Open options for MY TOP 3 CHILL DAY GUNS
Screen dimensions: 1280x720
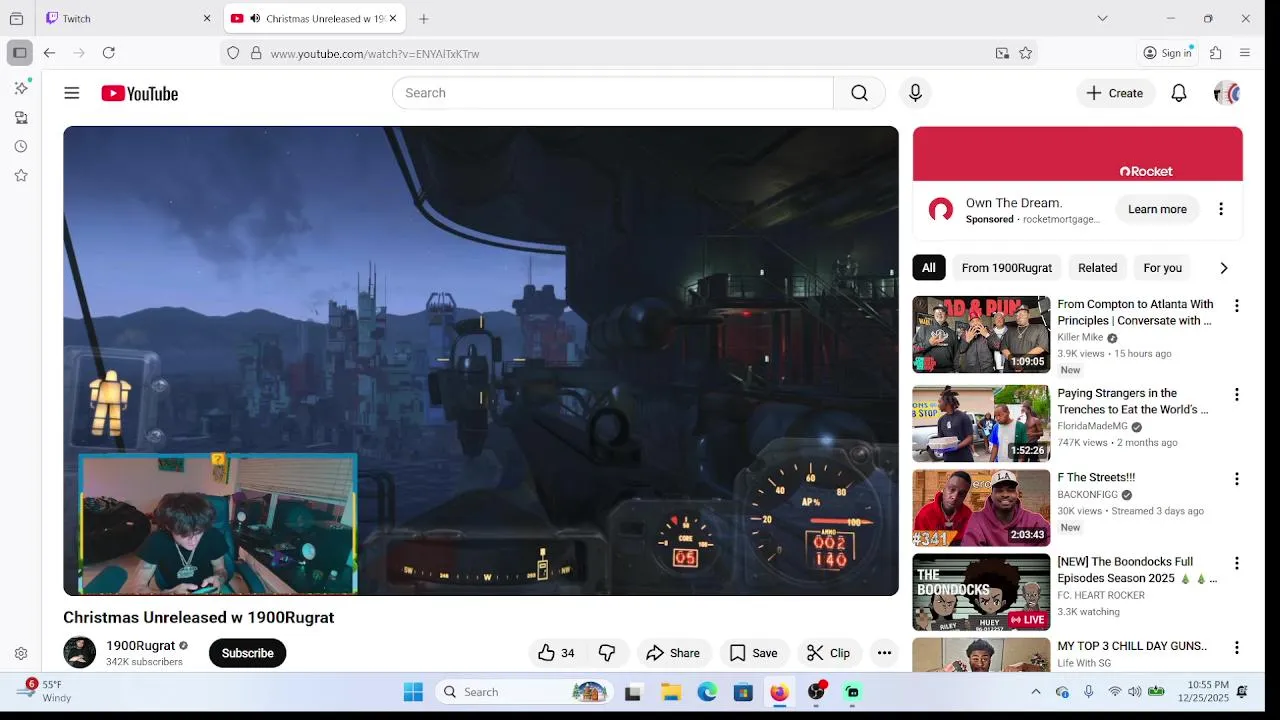[1236, 648]
